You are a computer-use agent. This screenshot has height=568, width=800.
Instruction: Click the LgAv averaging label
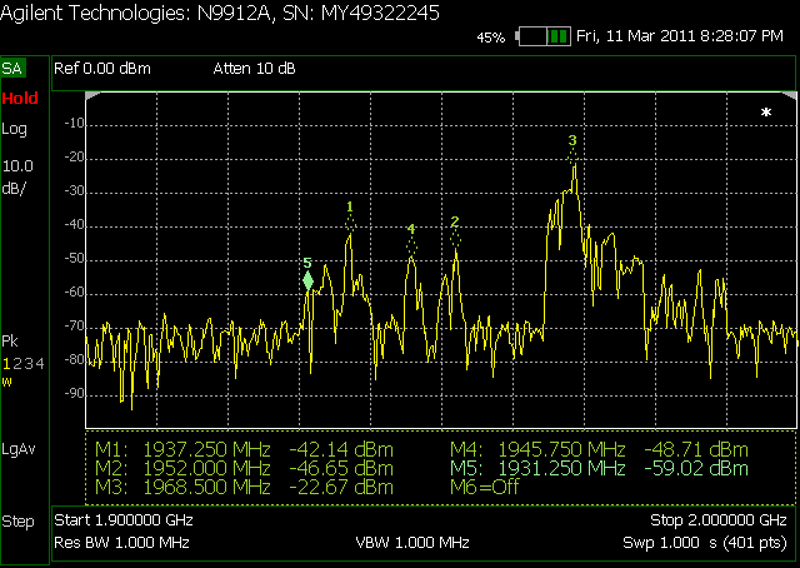point(19,449)
